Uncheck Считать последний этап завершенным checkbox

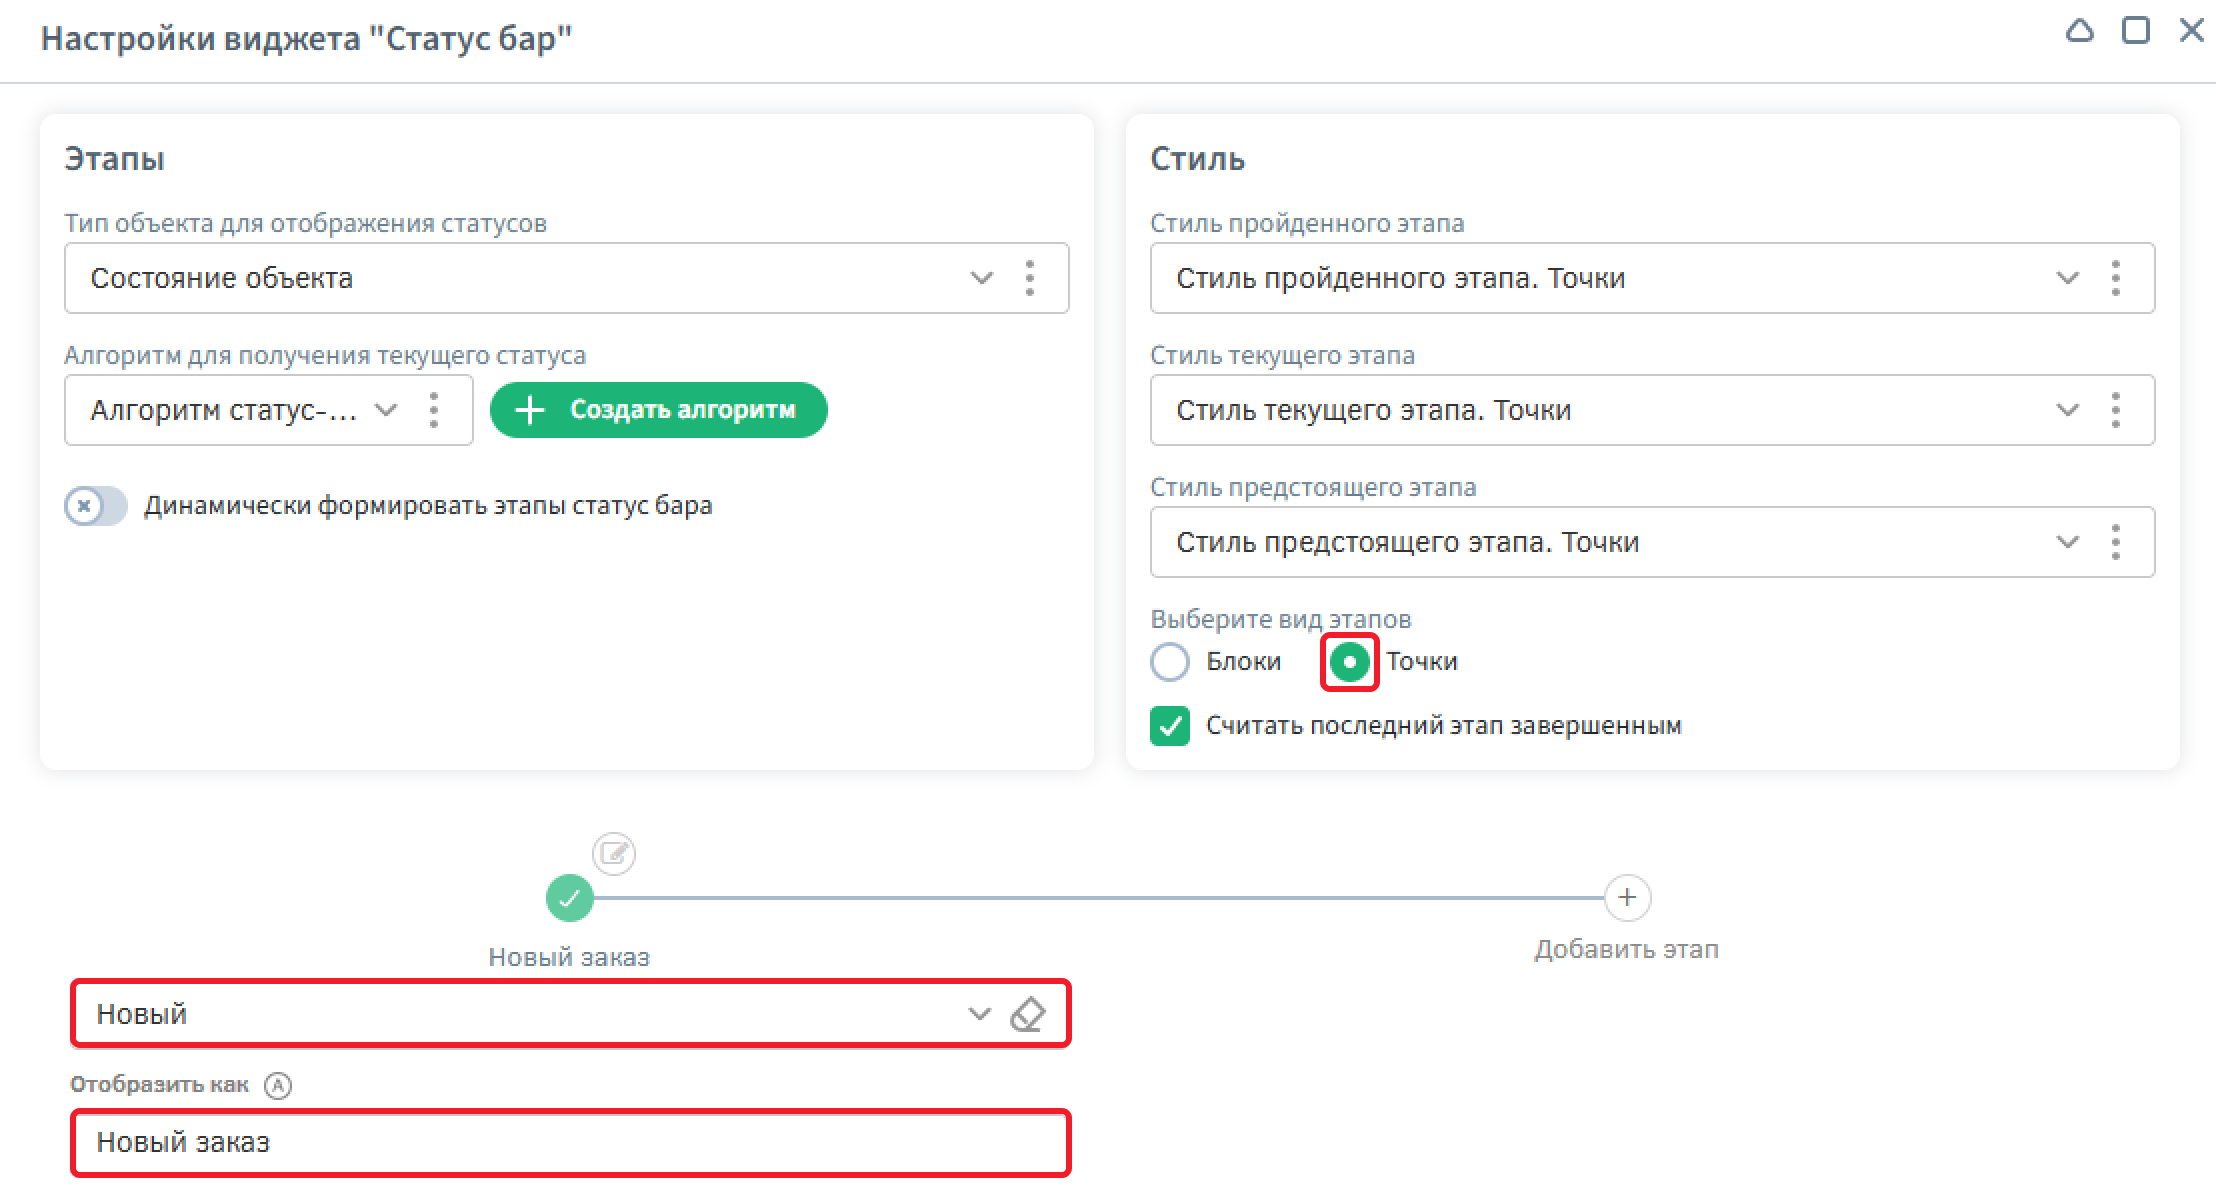(x=1170, y=726)
